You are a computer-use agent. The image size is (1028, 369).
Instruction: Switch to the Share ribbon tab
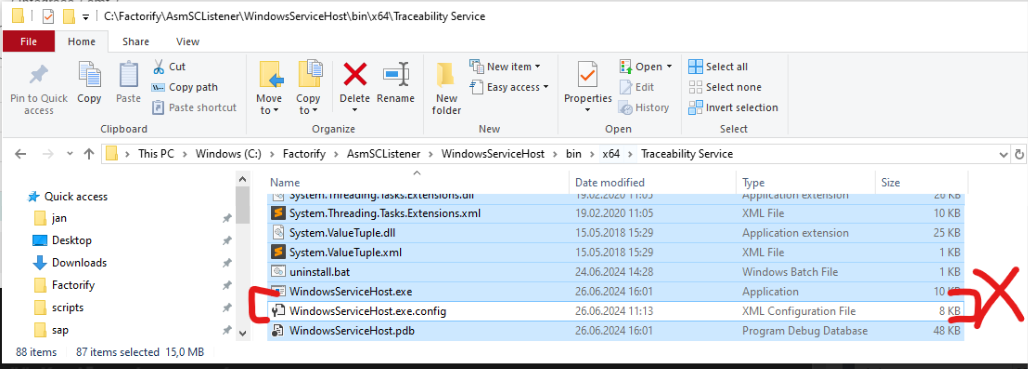[136, 41]
